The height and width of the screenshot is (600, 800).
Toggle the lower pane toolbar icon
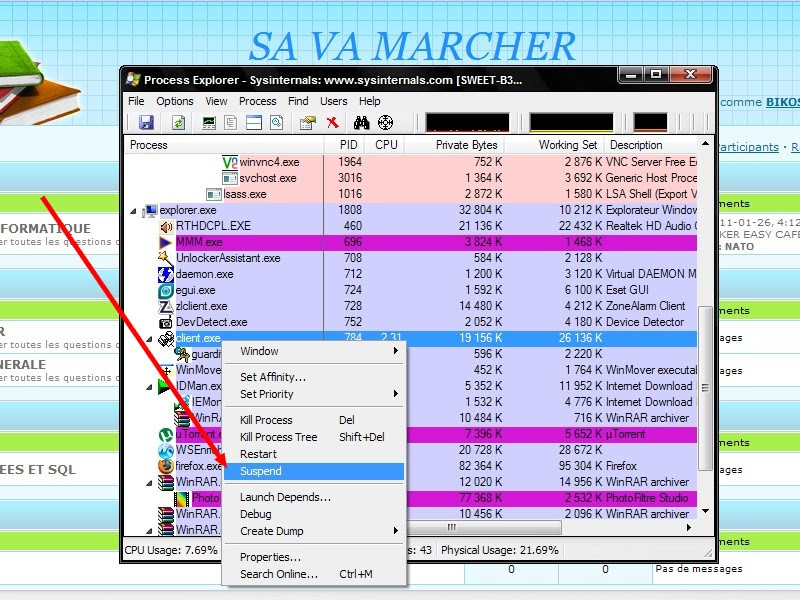pos(254,122)
